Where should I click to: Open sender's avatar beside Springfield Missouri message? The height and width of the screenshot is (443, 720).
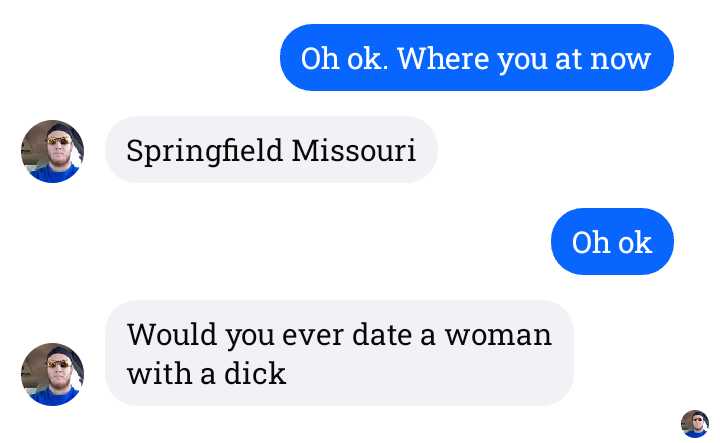[52, 151]
